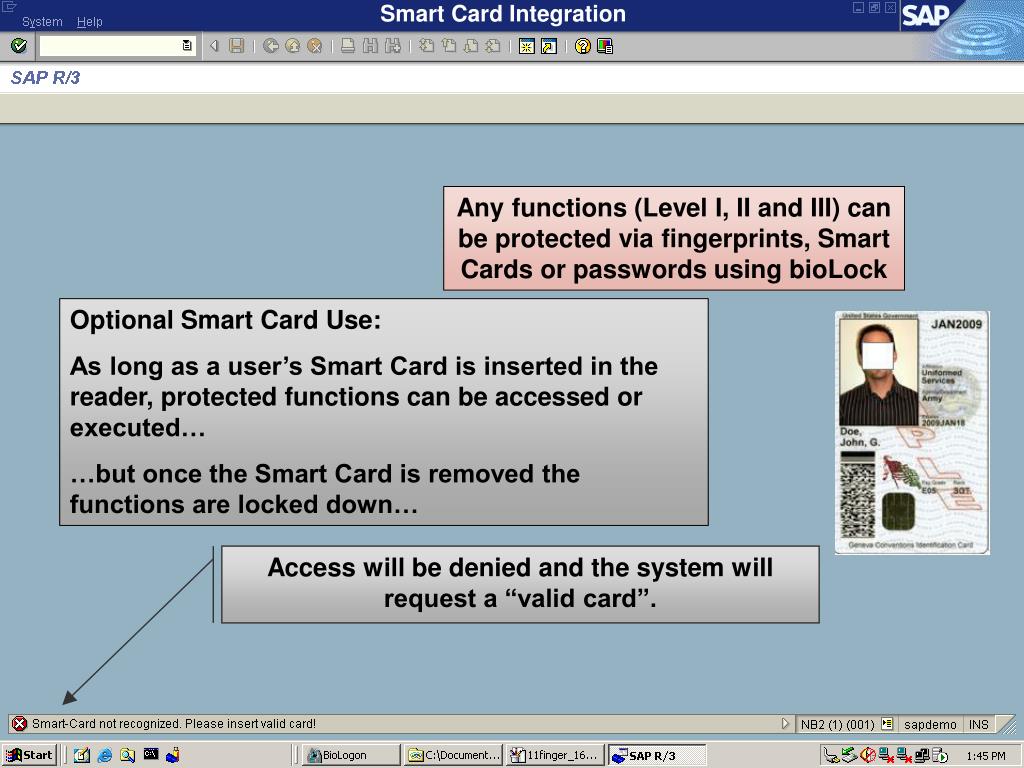Click the Print icon in the toolbar
This screenshot has width=1024, height=768.
coord(348,46)
